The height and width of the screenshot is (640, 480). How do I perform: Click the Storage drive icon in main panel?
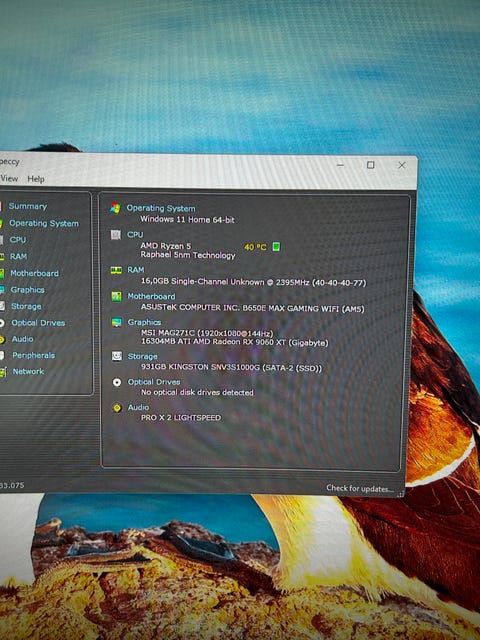coord(117,356)
